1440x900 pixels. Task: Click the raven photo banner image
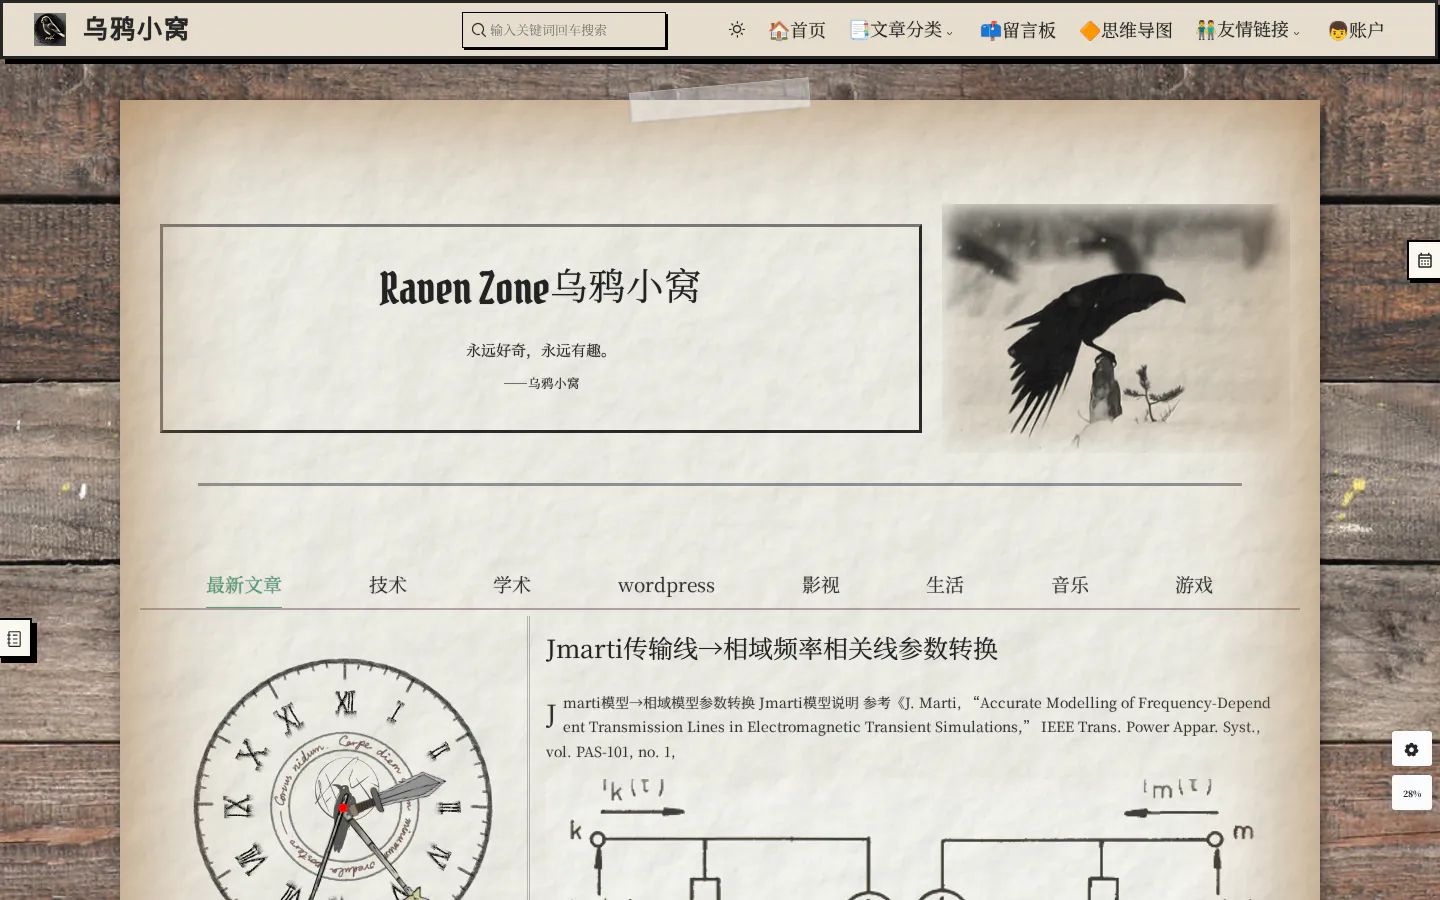coord(1115,328)
